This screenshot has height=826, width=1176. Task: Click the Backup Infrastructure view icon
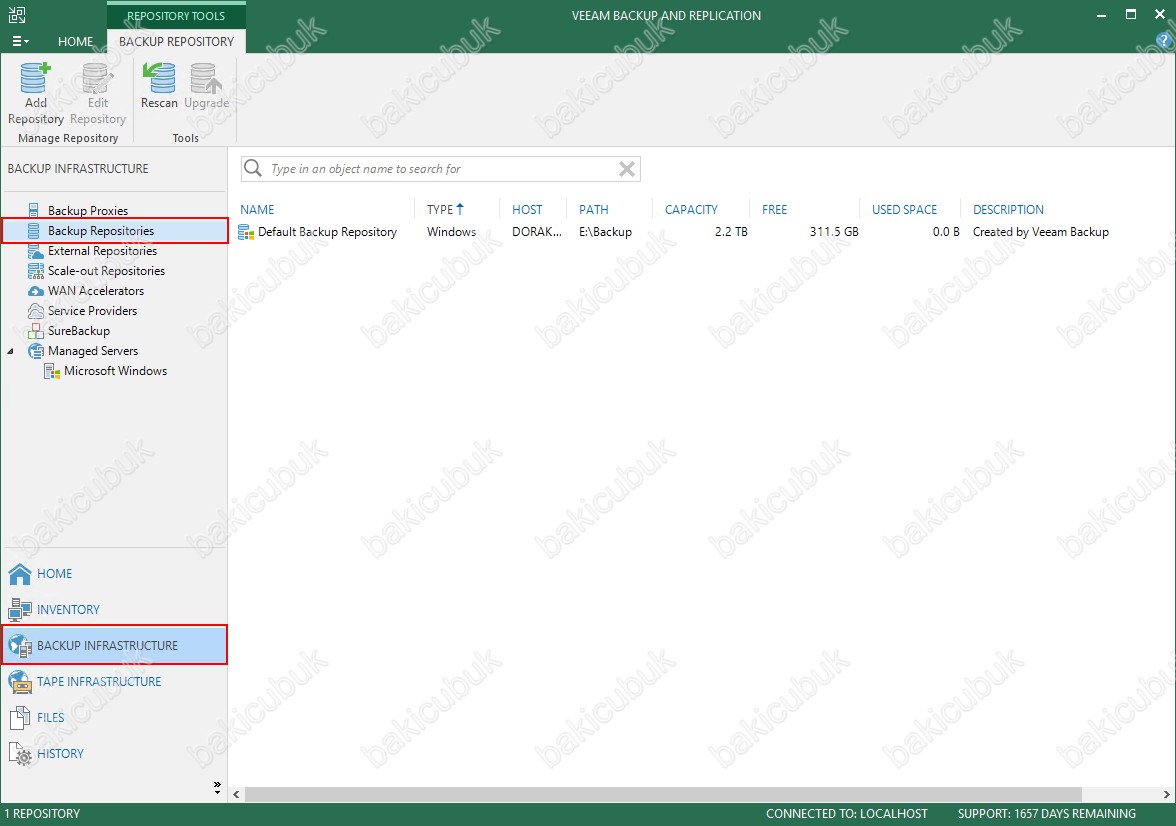pyautogui.click(x=20, y=646)
